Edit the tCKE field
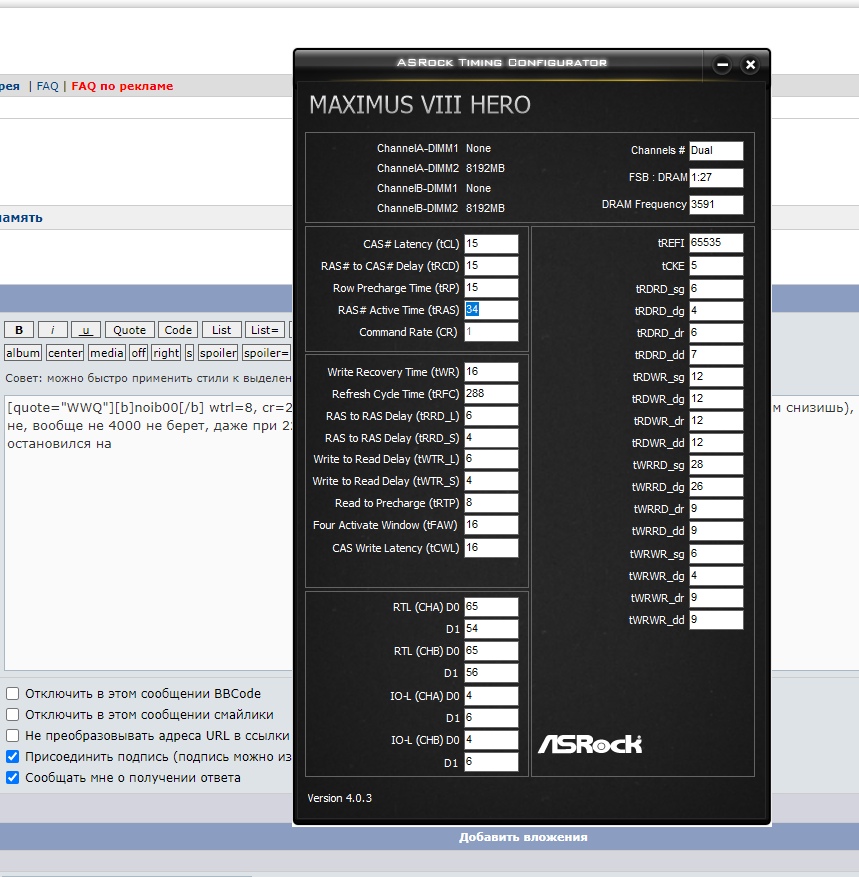The image size is (859, 877). [716, 266]
